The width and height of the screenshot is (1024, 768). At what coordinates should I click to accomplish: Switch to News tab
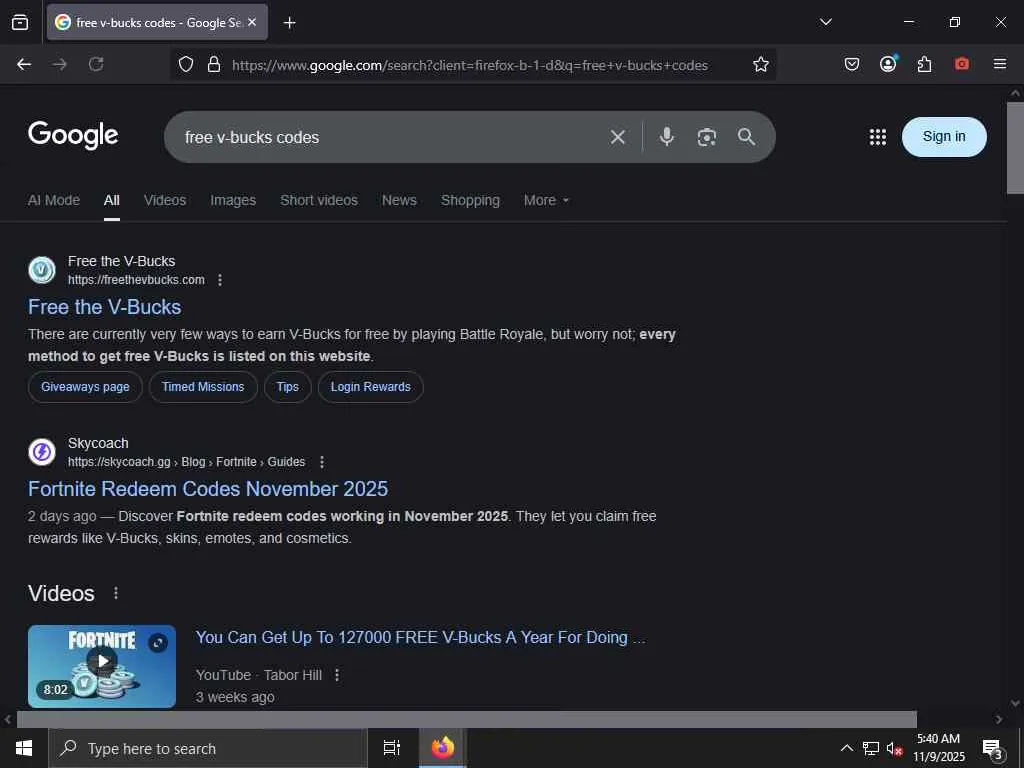399,200
